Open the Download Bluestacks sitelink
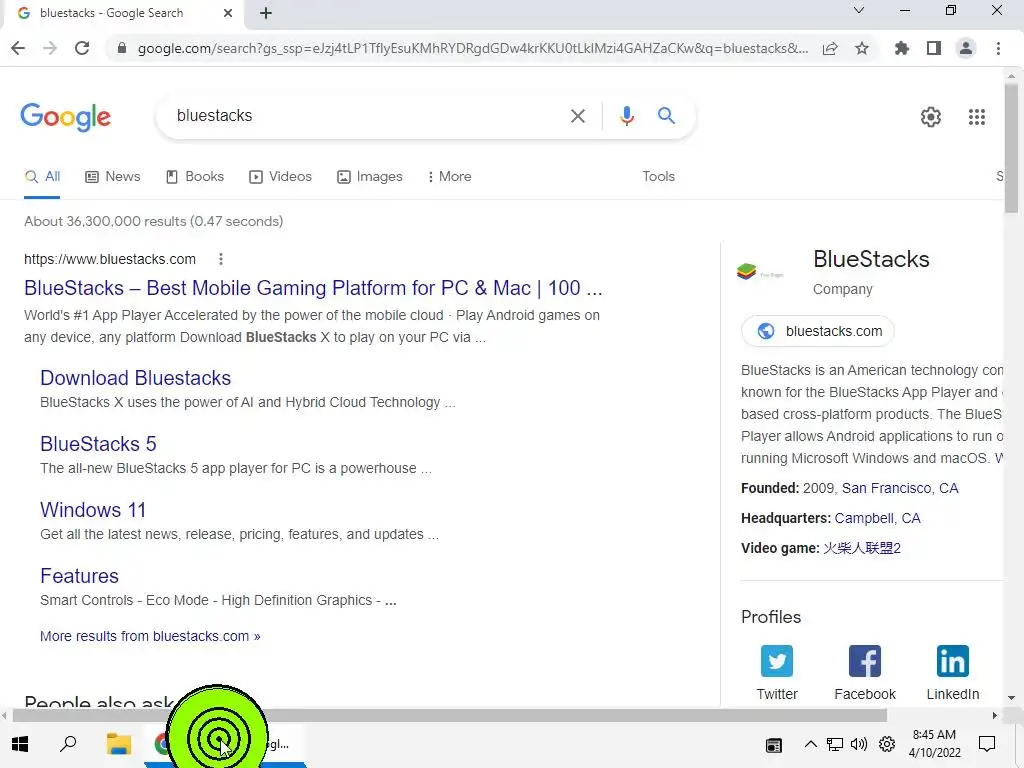The height and width of the screenshot is (768, 1024). [x=135, y=378]
